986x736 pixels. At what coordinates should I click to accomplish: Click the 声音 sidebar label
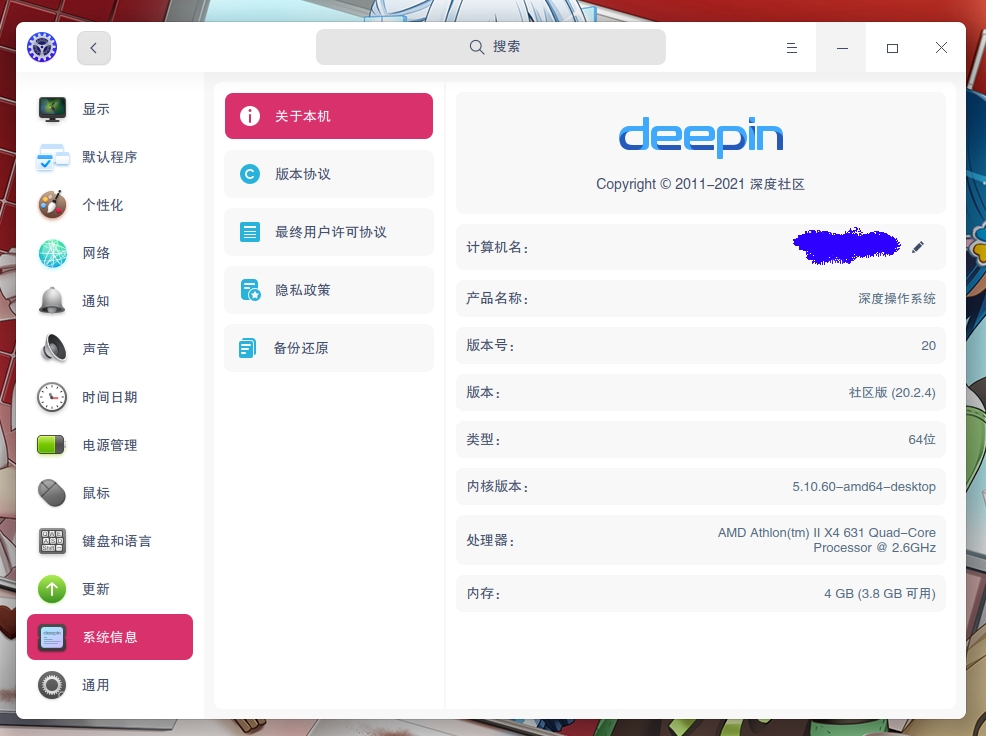(96, 348)
